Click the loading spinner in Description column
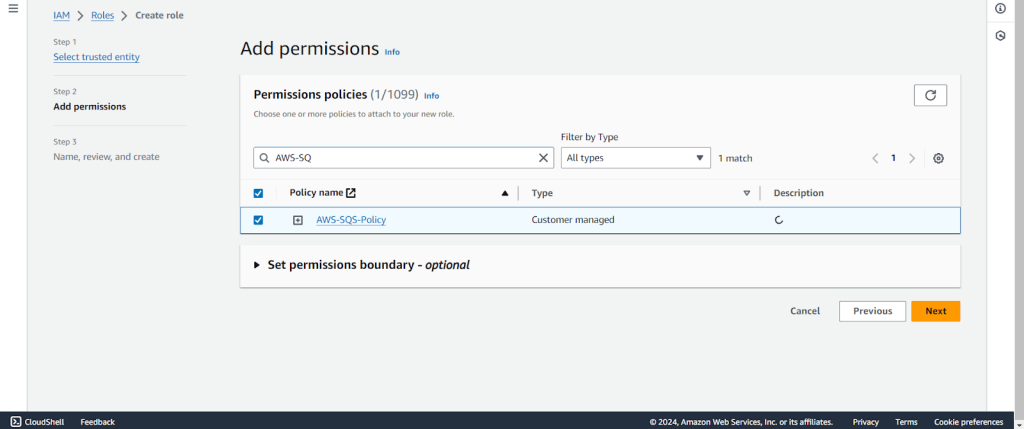 (x=778, y=220)
